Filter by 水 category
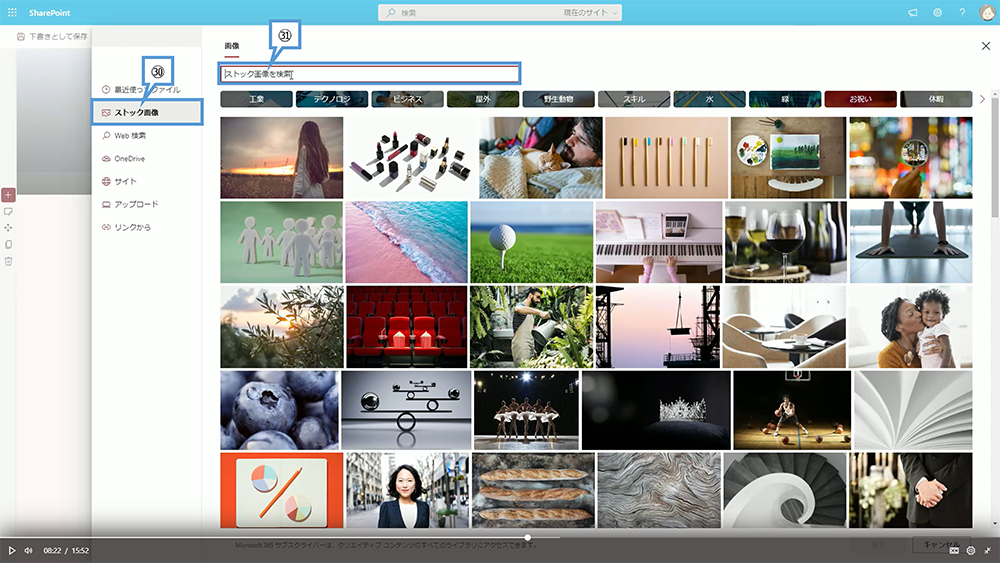 tap(709, 99)
